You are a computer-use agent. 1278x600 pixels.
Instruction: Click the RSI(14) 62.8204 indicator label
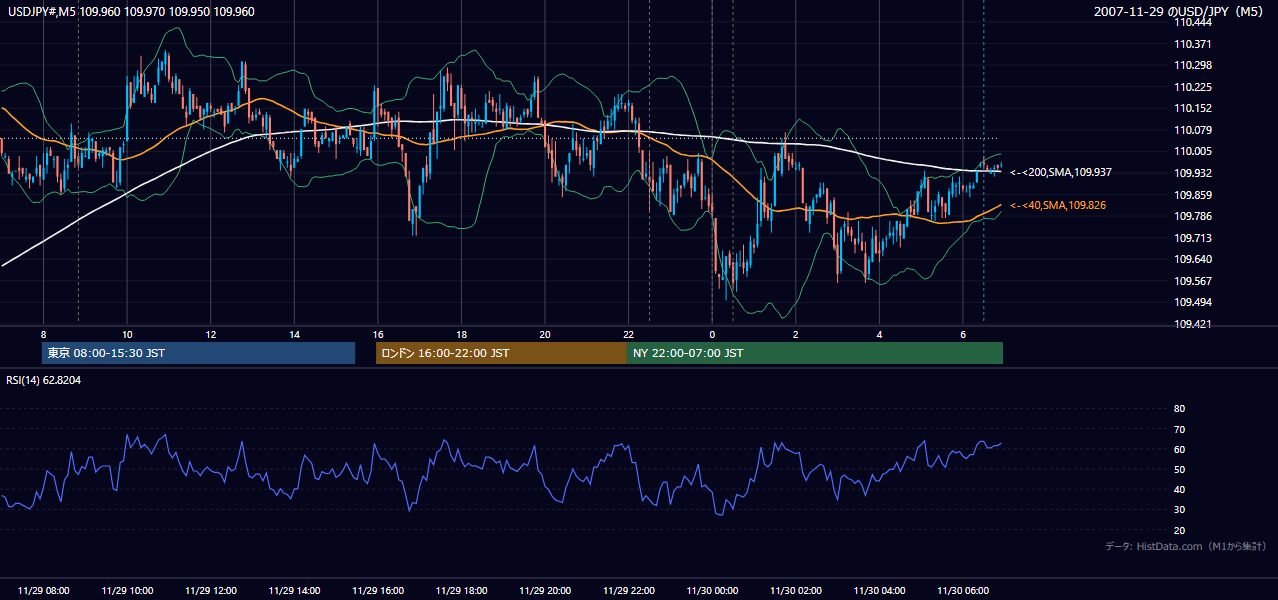point(44,381)
